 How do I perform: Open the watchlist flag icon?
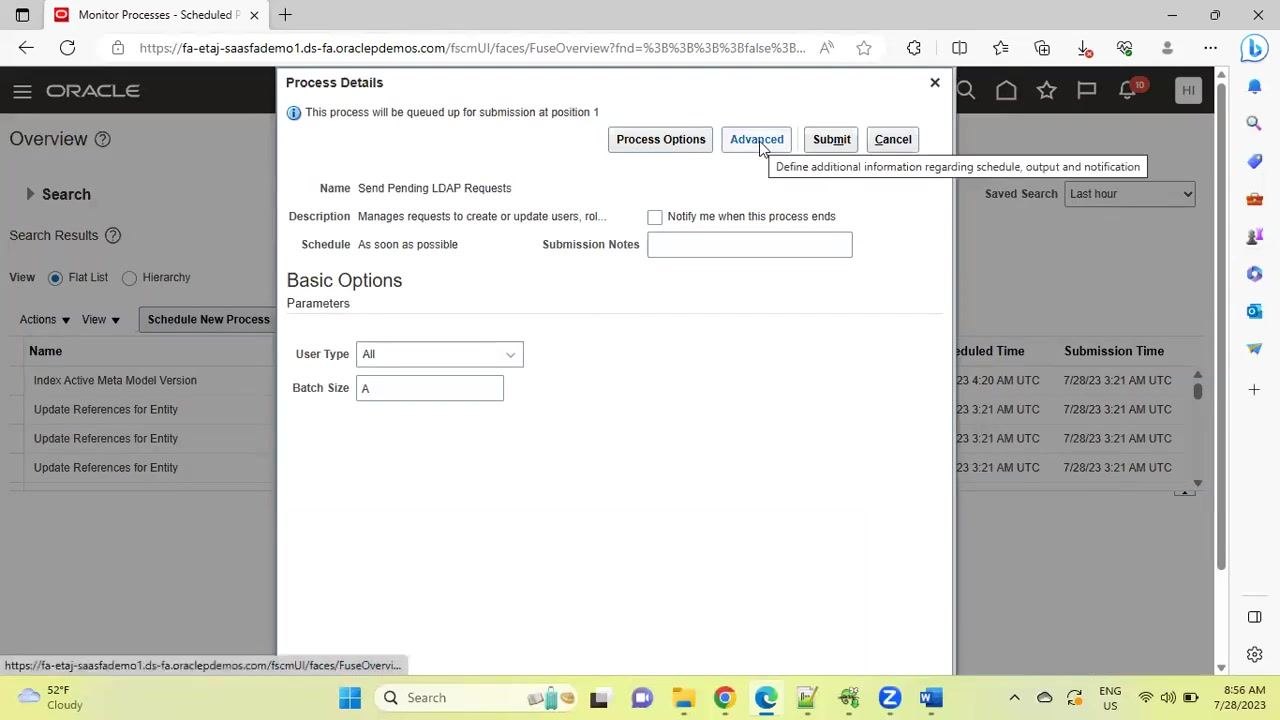(x=1086, y=91)
